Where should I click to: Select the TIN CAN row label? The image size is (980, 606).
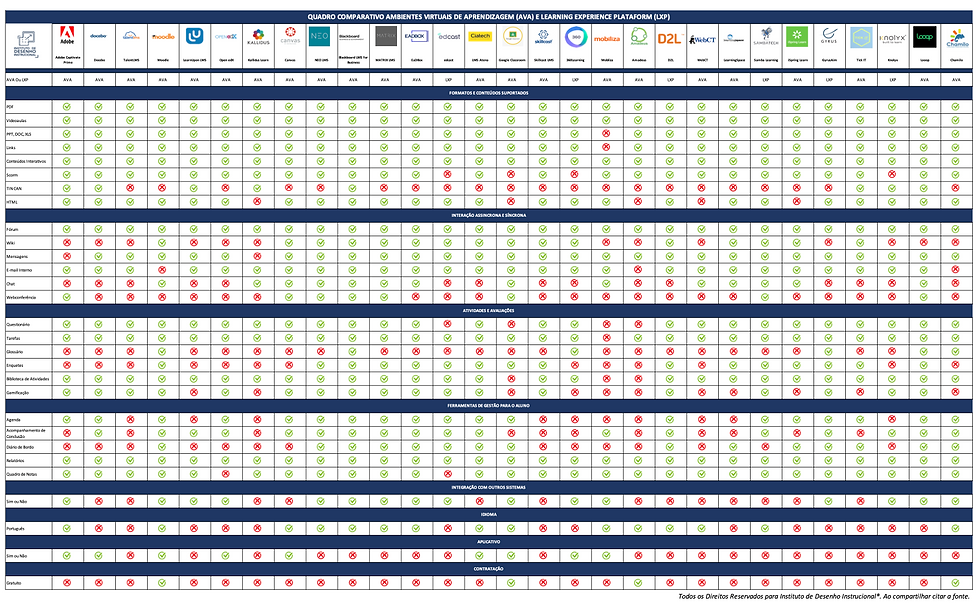(14, 189)
